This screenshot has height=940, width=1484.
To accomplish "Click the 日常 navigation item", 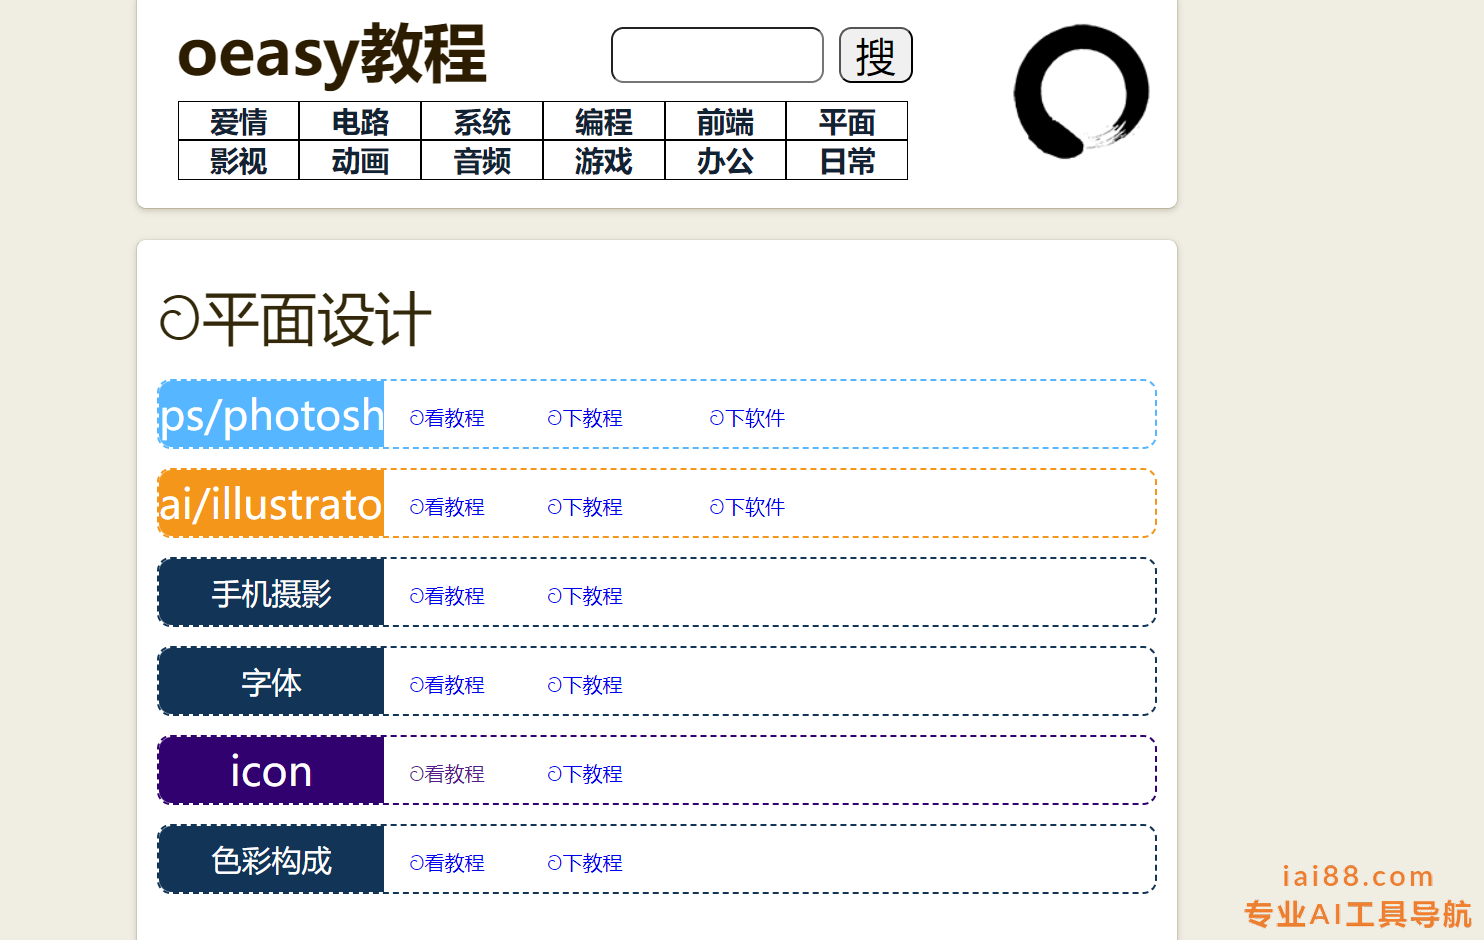I will [x=847, y=161].
